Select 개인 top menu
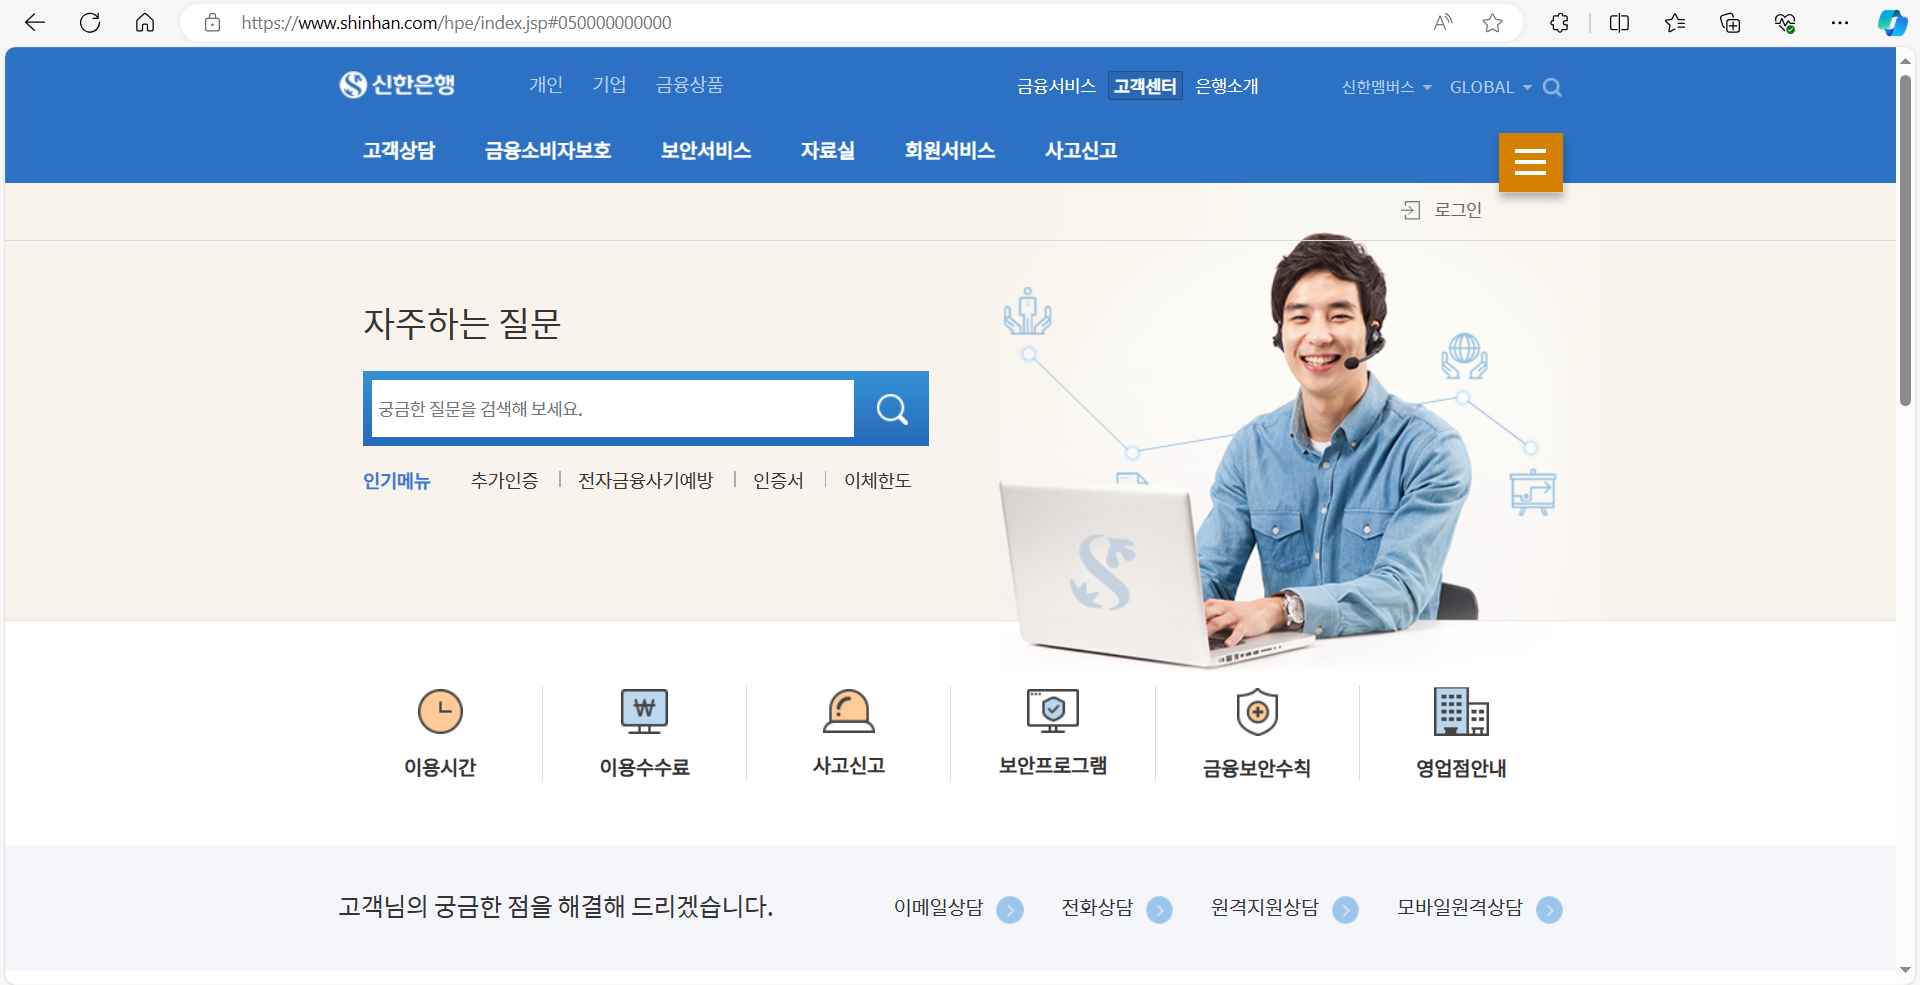This screenshot has width=1920, height=985. 546,85
